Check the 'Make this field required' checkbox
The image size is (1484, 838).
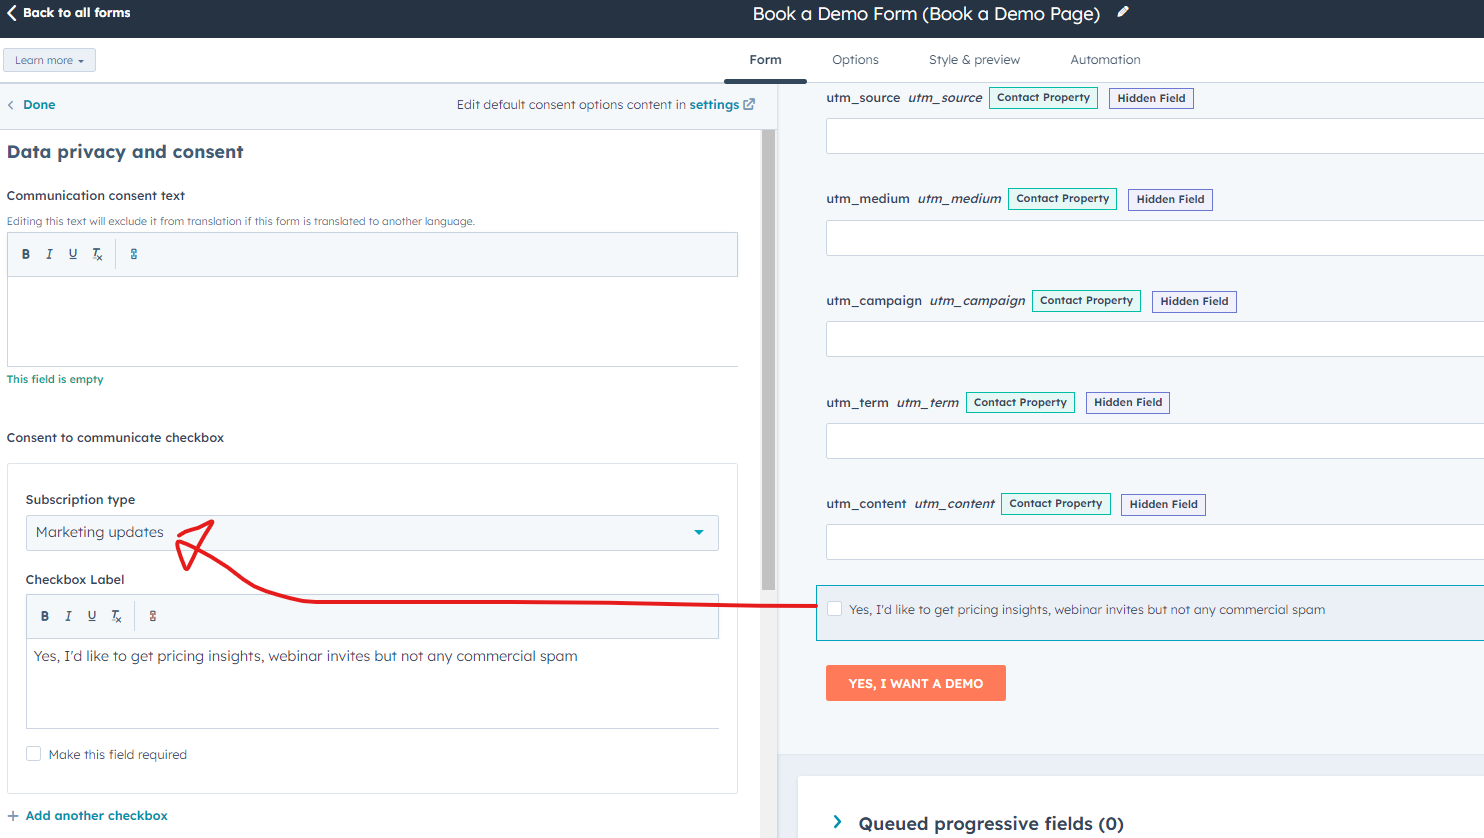click(34, 754)
